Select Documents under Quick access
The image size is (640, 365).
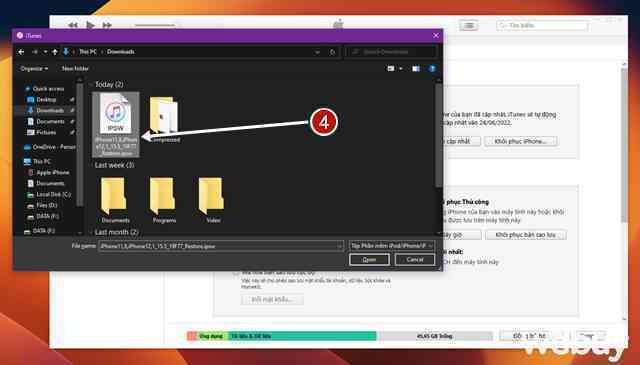[46, 122]
